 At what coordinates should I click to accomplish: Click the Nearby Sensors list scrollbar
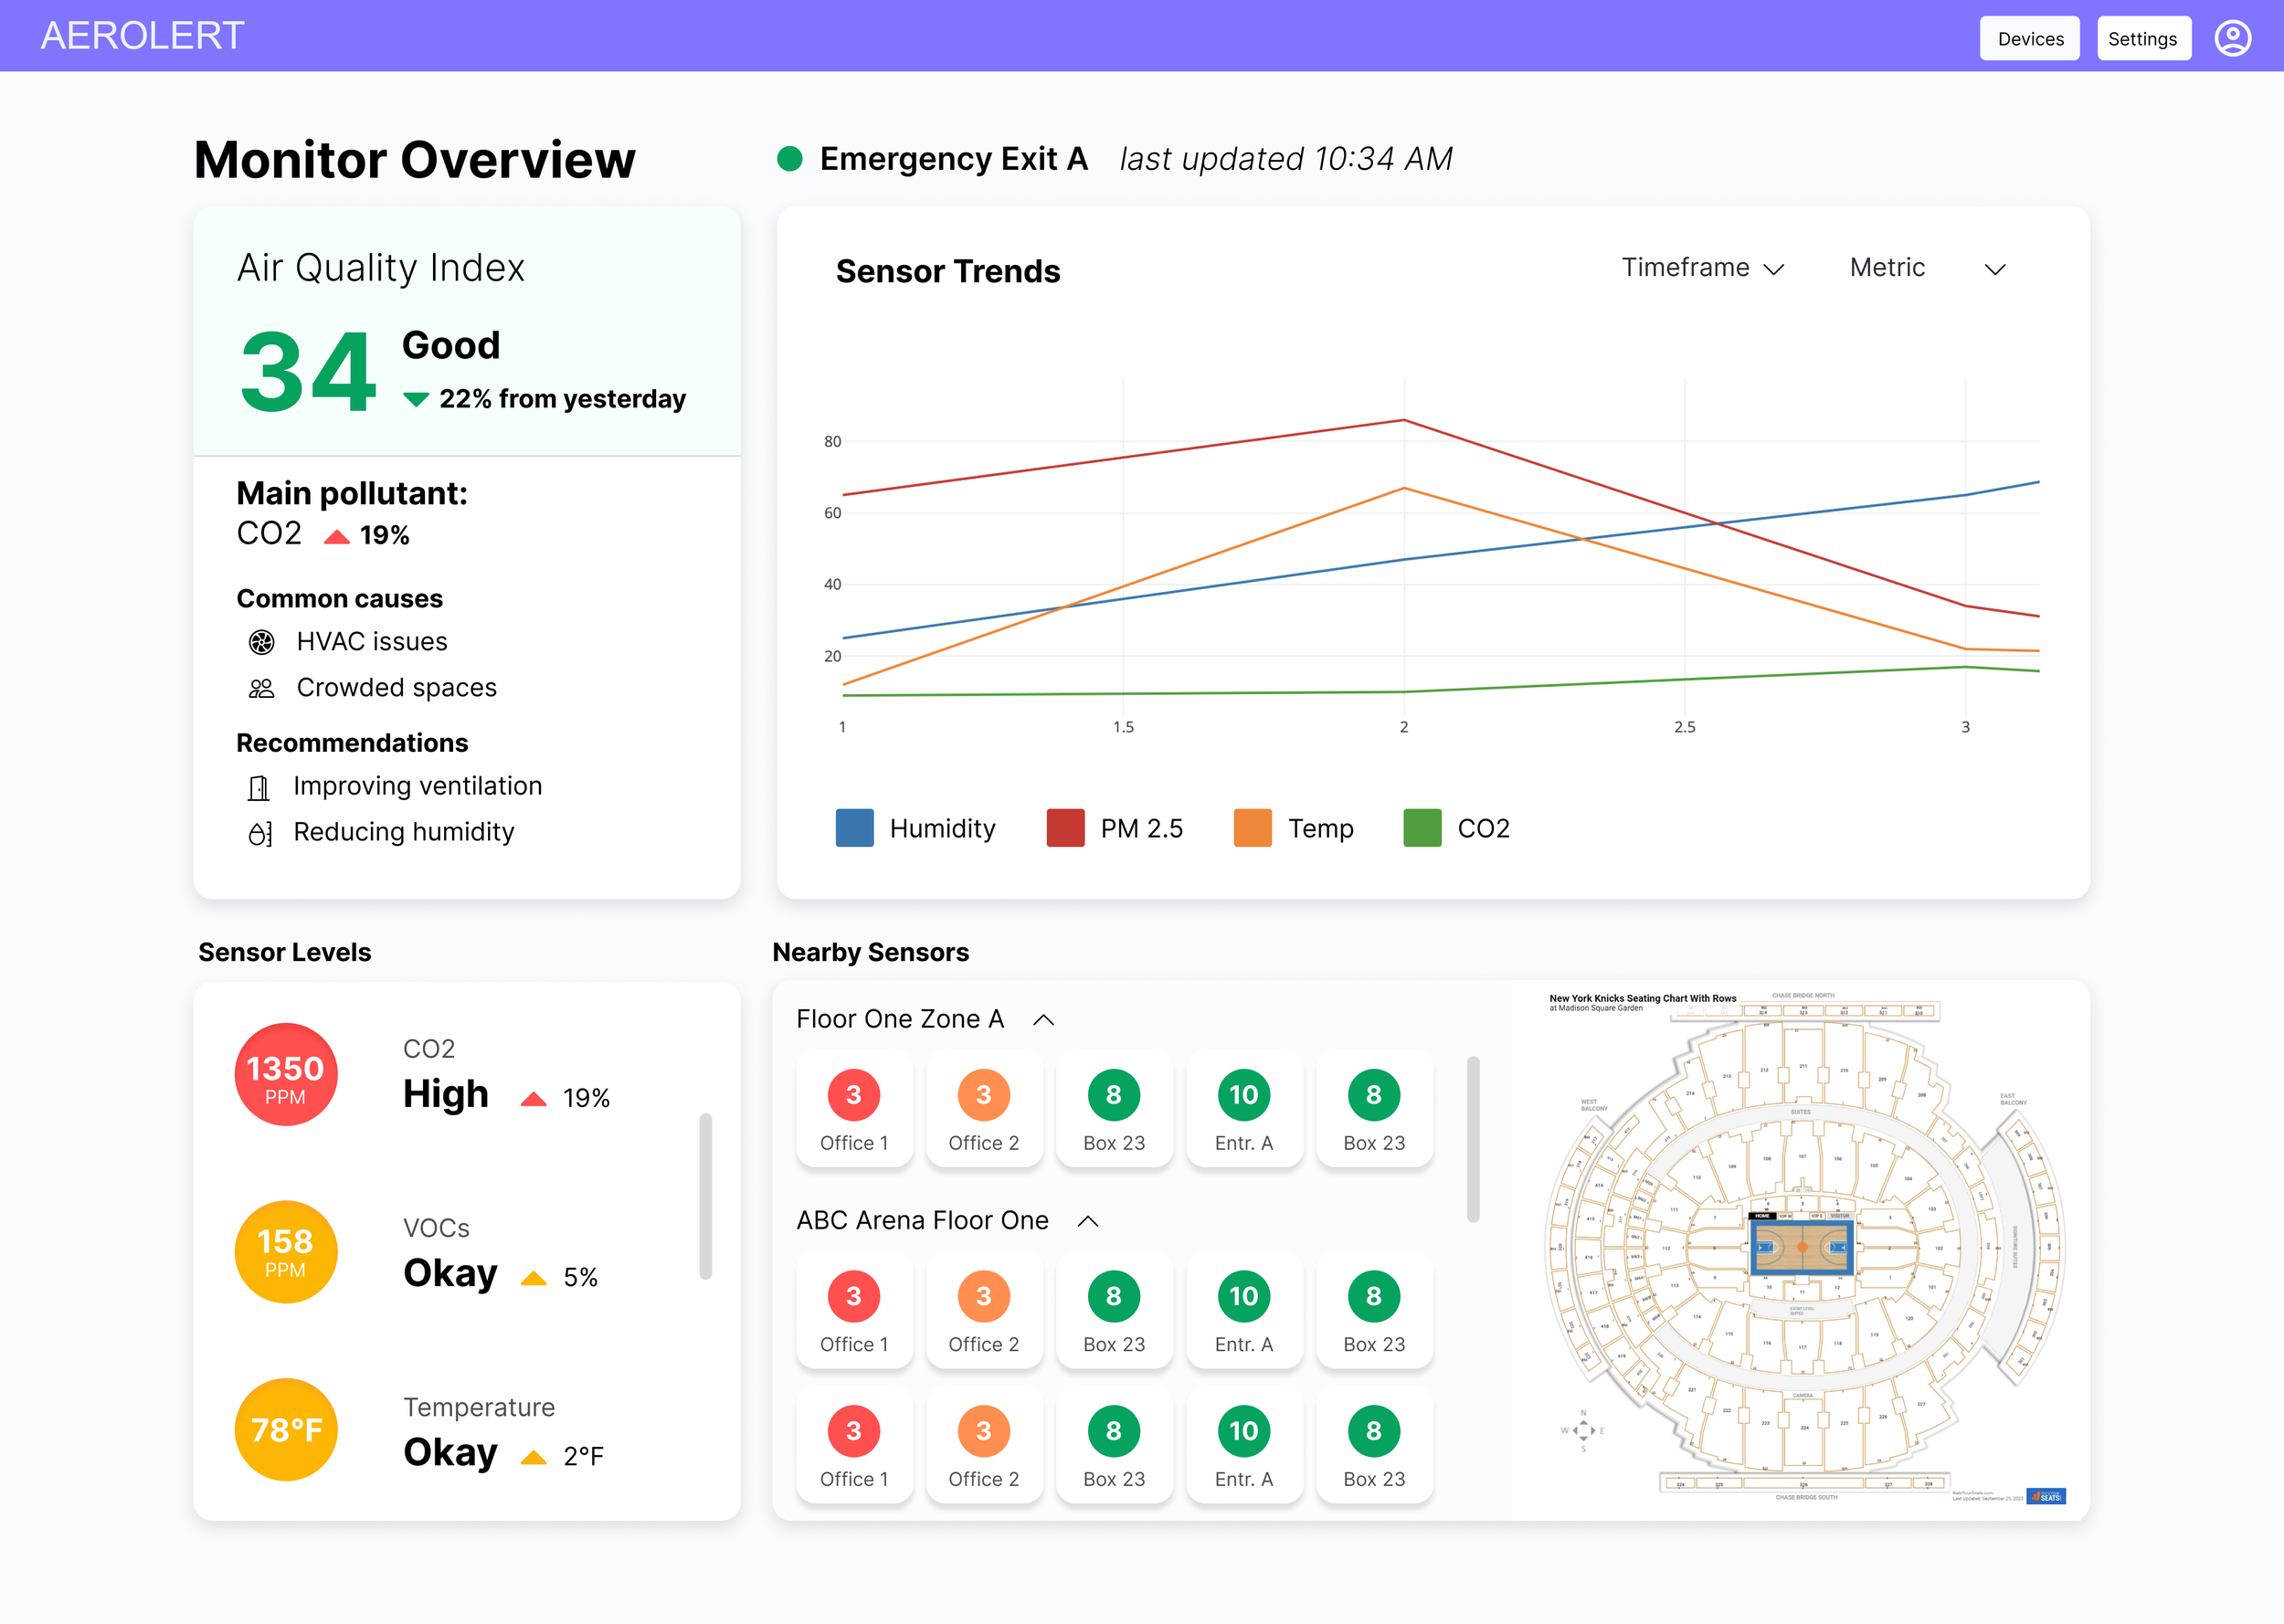(1473, 1138)
